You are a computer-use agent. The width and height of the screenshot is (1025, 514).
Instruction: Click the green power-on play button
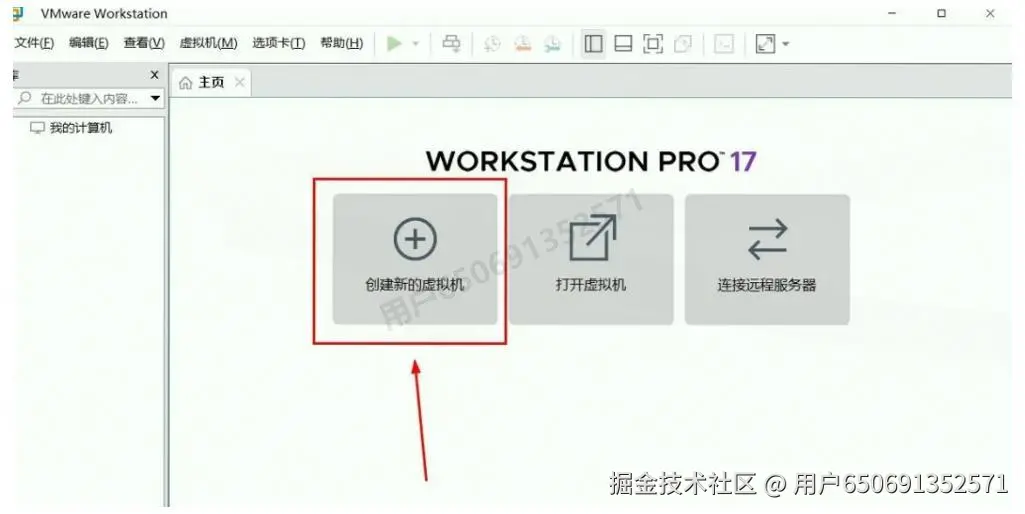[394, 44]
